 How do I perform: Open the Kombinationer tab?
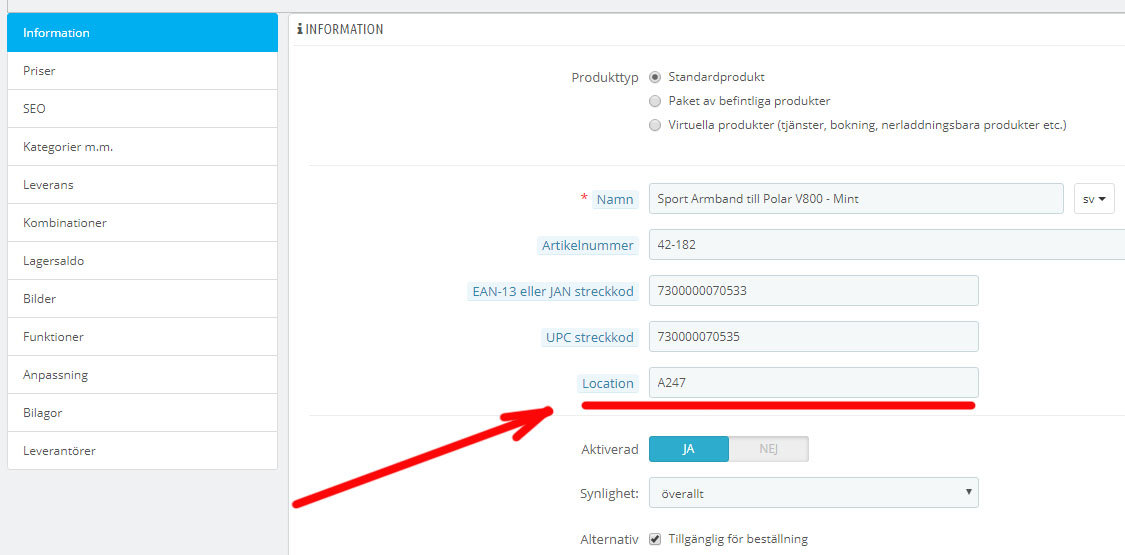coord(142,223)
